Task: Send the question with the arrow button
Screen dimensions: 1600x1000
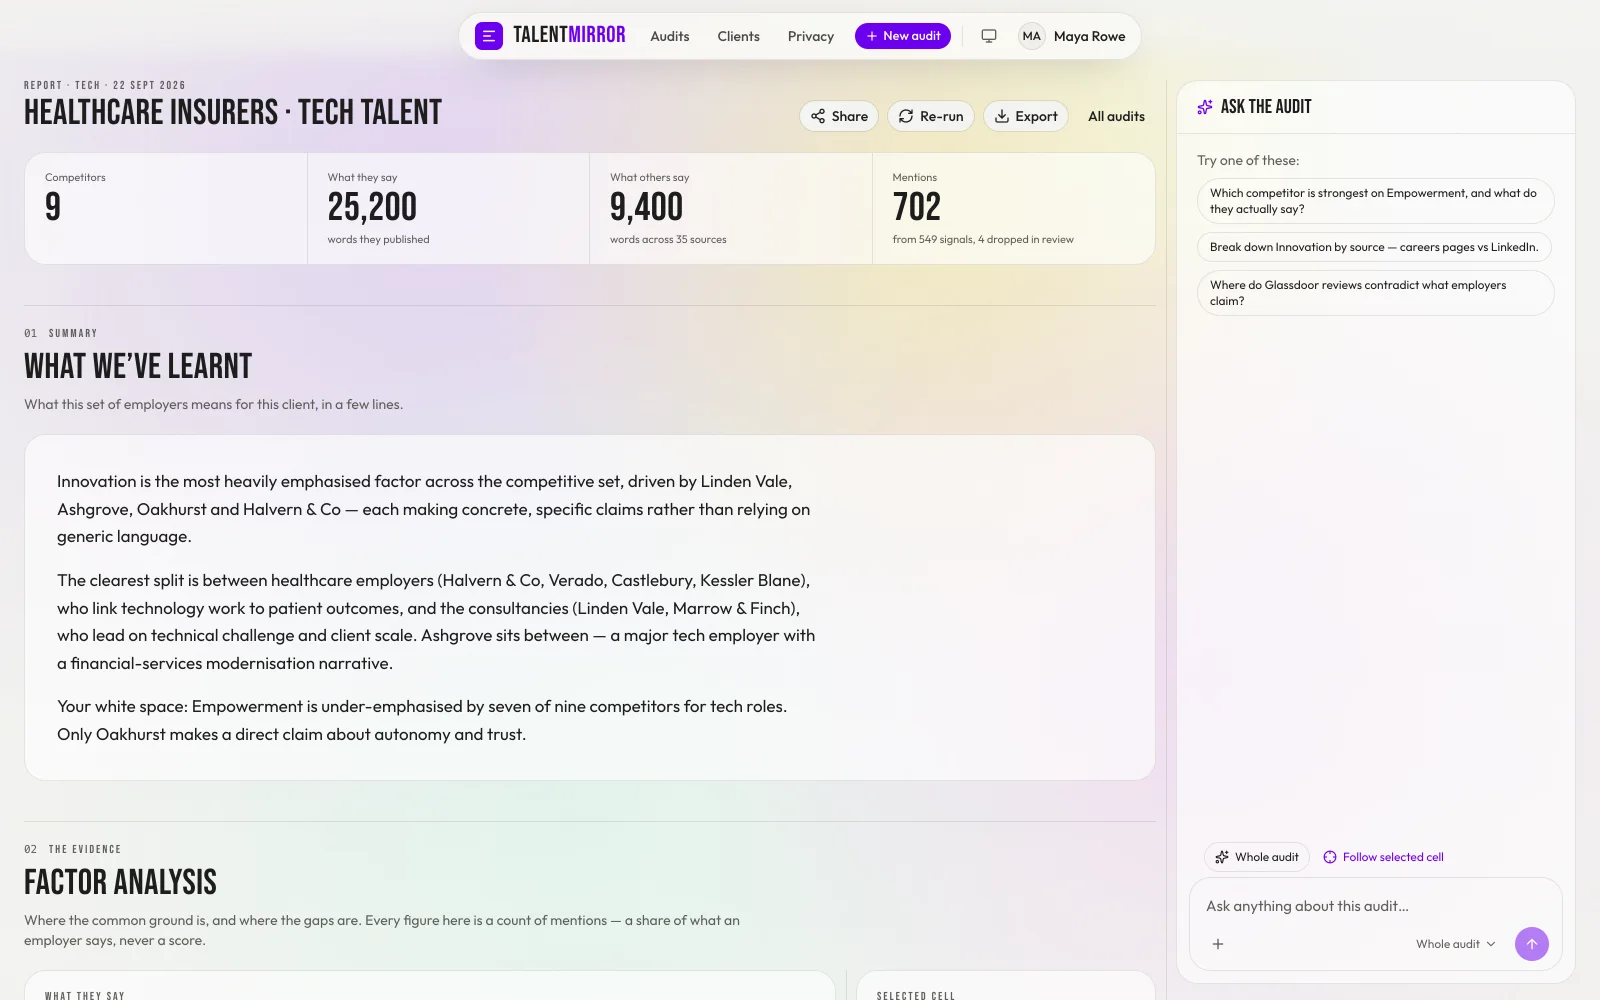Action: point(1531,944)
